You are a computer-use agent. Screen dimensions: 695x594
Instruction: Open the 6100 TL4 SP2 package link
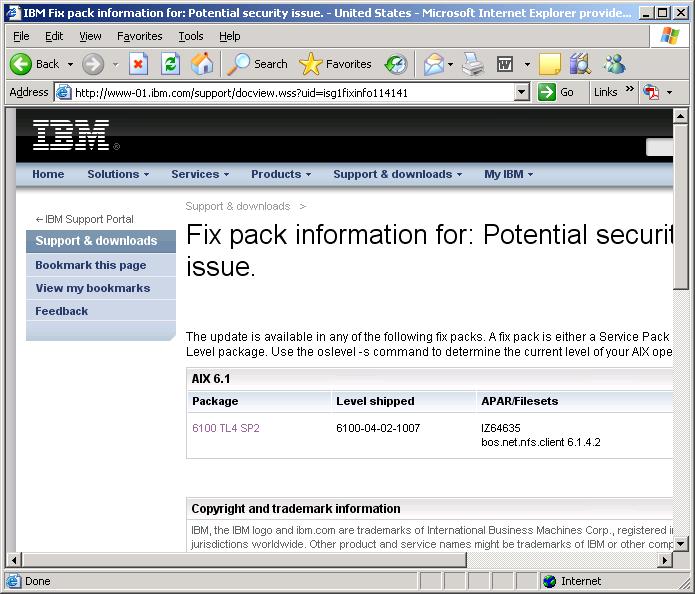(226, 428)
